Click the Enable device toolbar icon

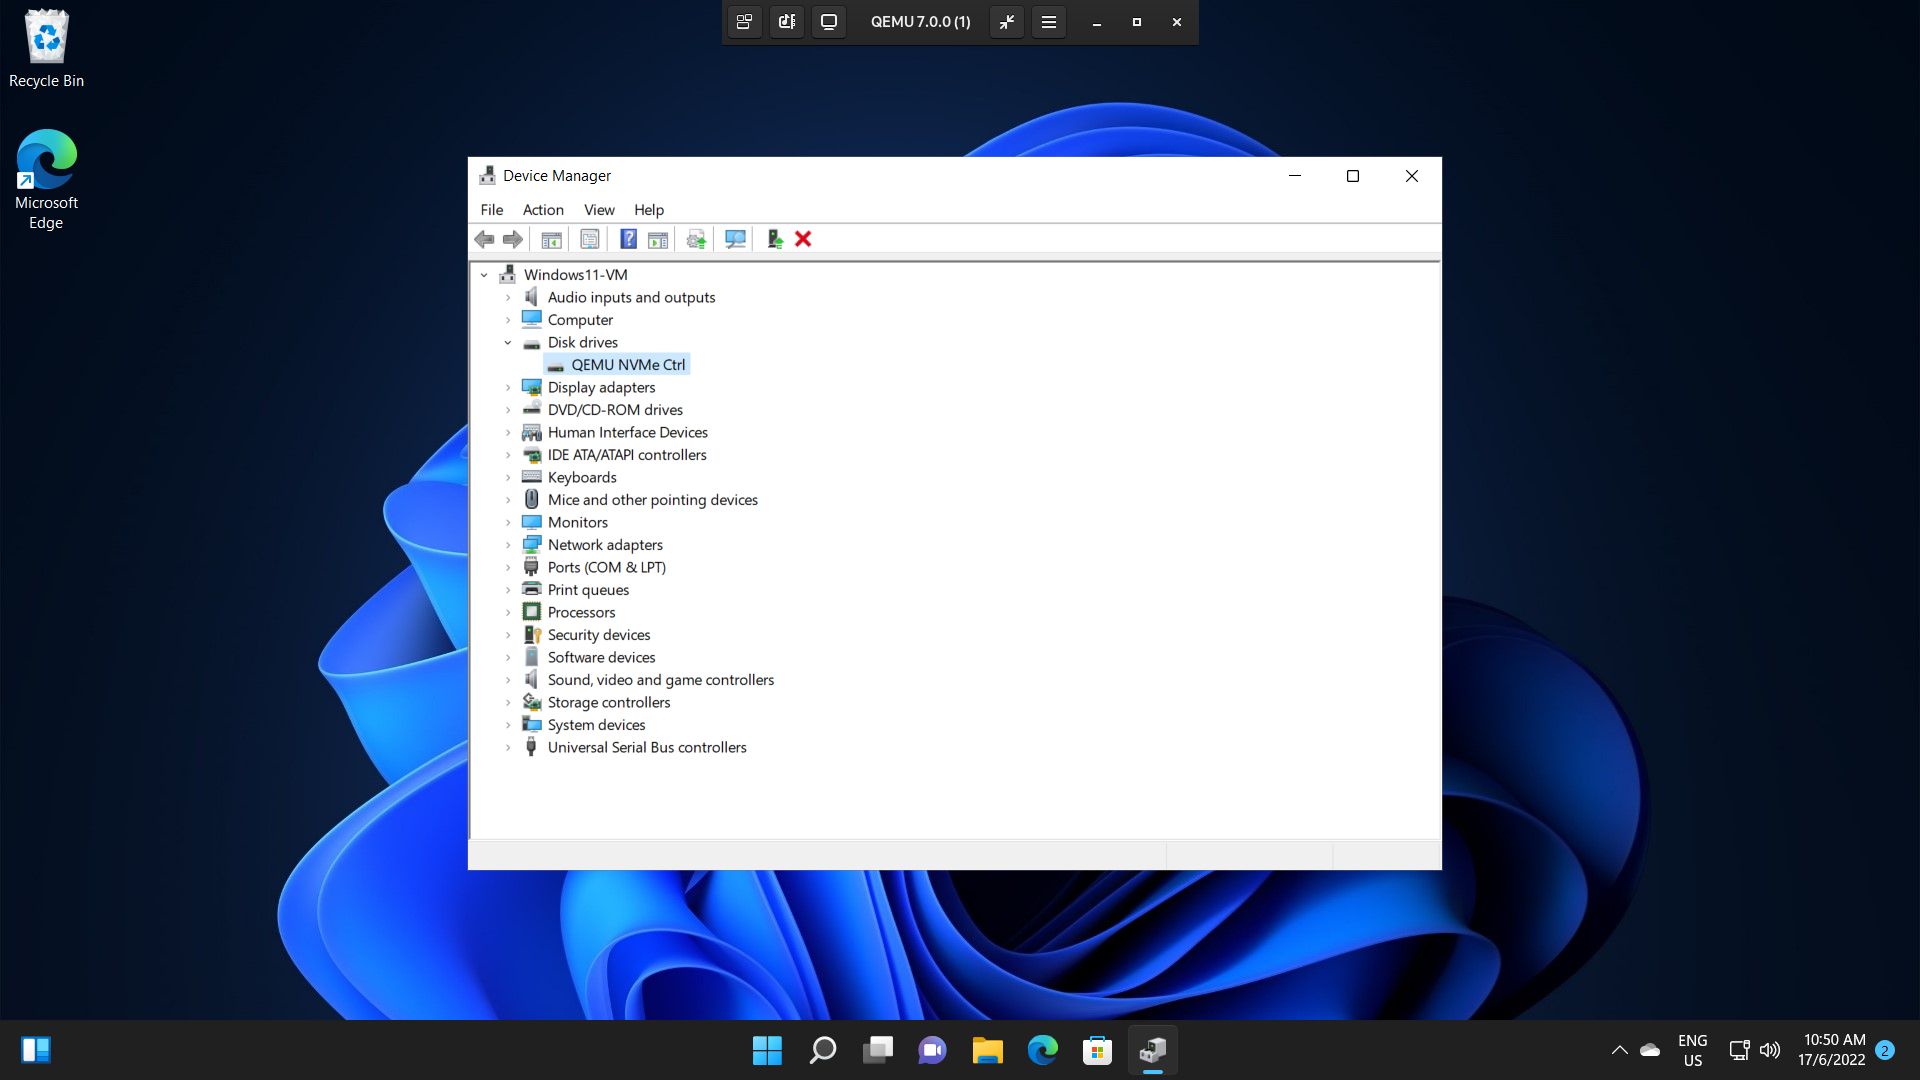tap(774, 239)
